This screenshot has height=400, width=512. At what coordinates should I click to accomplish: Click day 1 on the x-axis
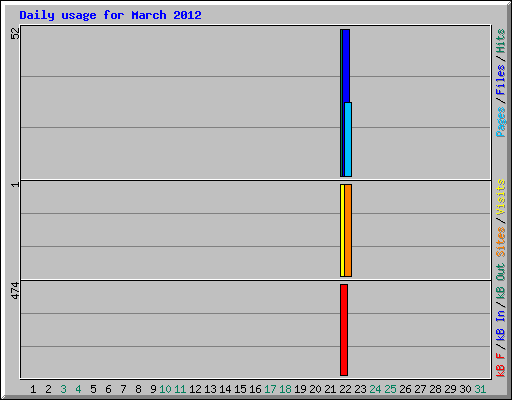tap(33, 389)
